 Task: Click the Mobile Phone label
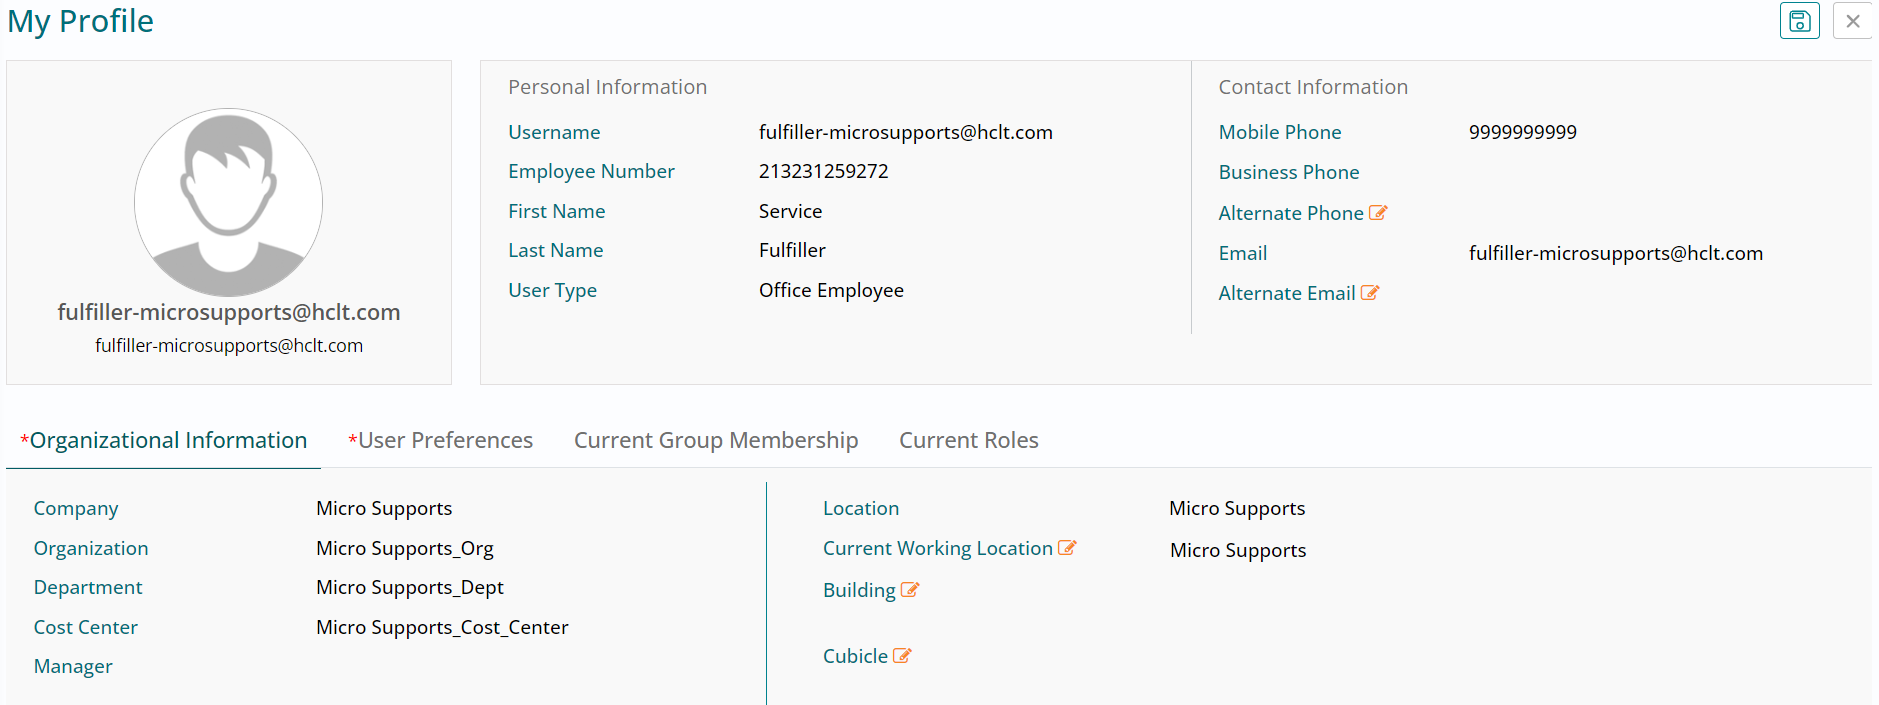(1279, 132)
